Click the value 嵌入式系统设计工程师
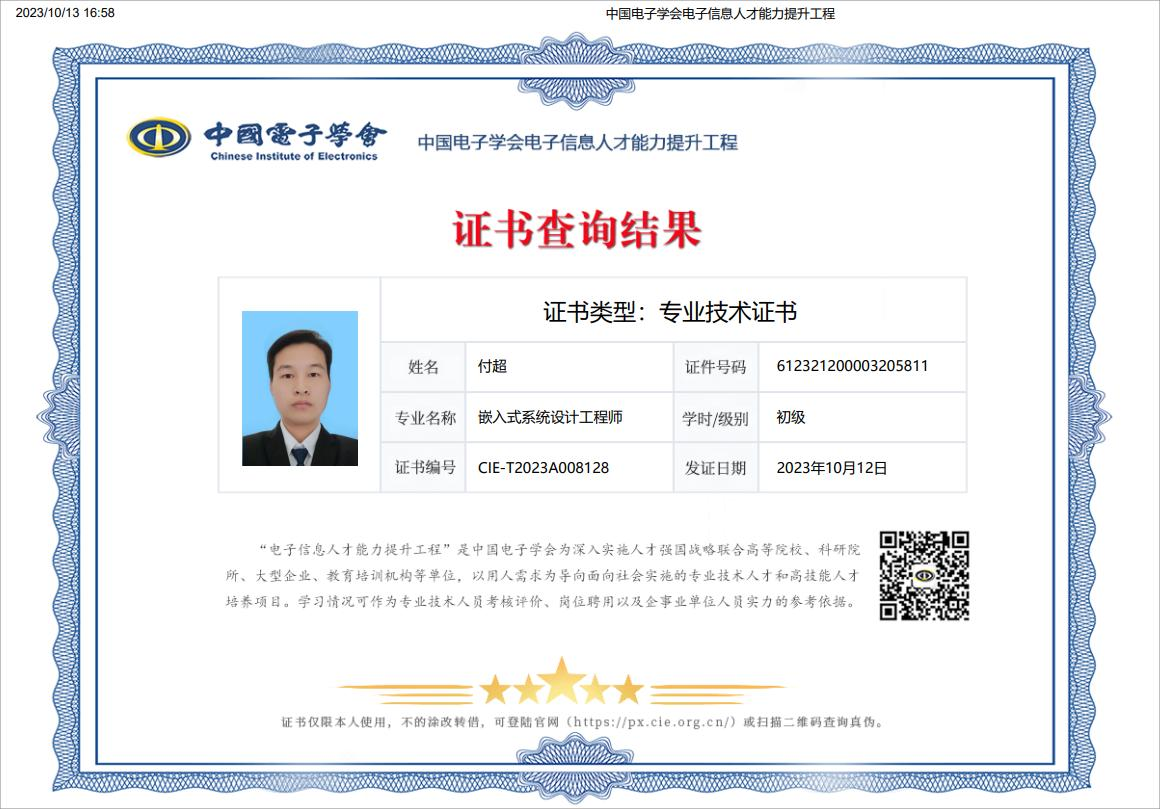1160x809 pixels. (550, 417)
